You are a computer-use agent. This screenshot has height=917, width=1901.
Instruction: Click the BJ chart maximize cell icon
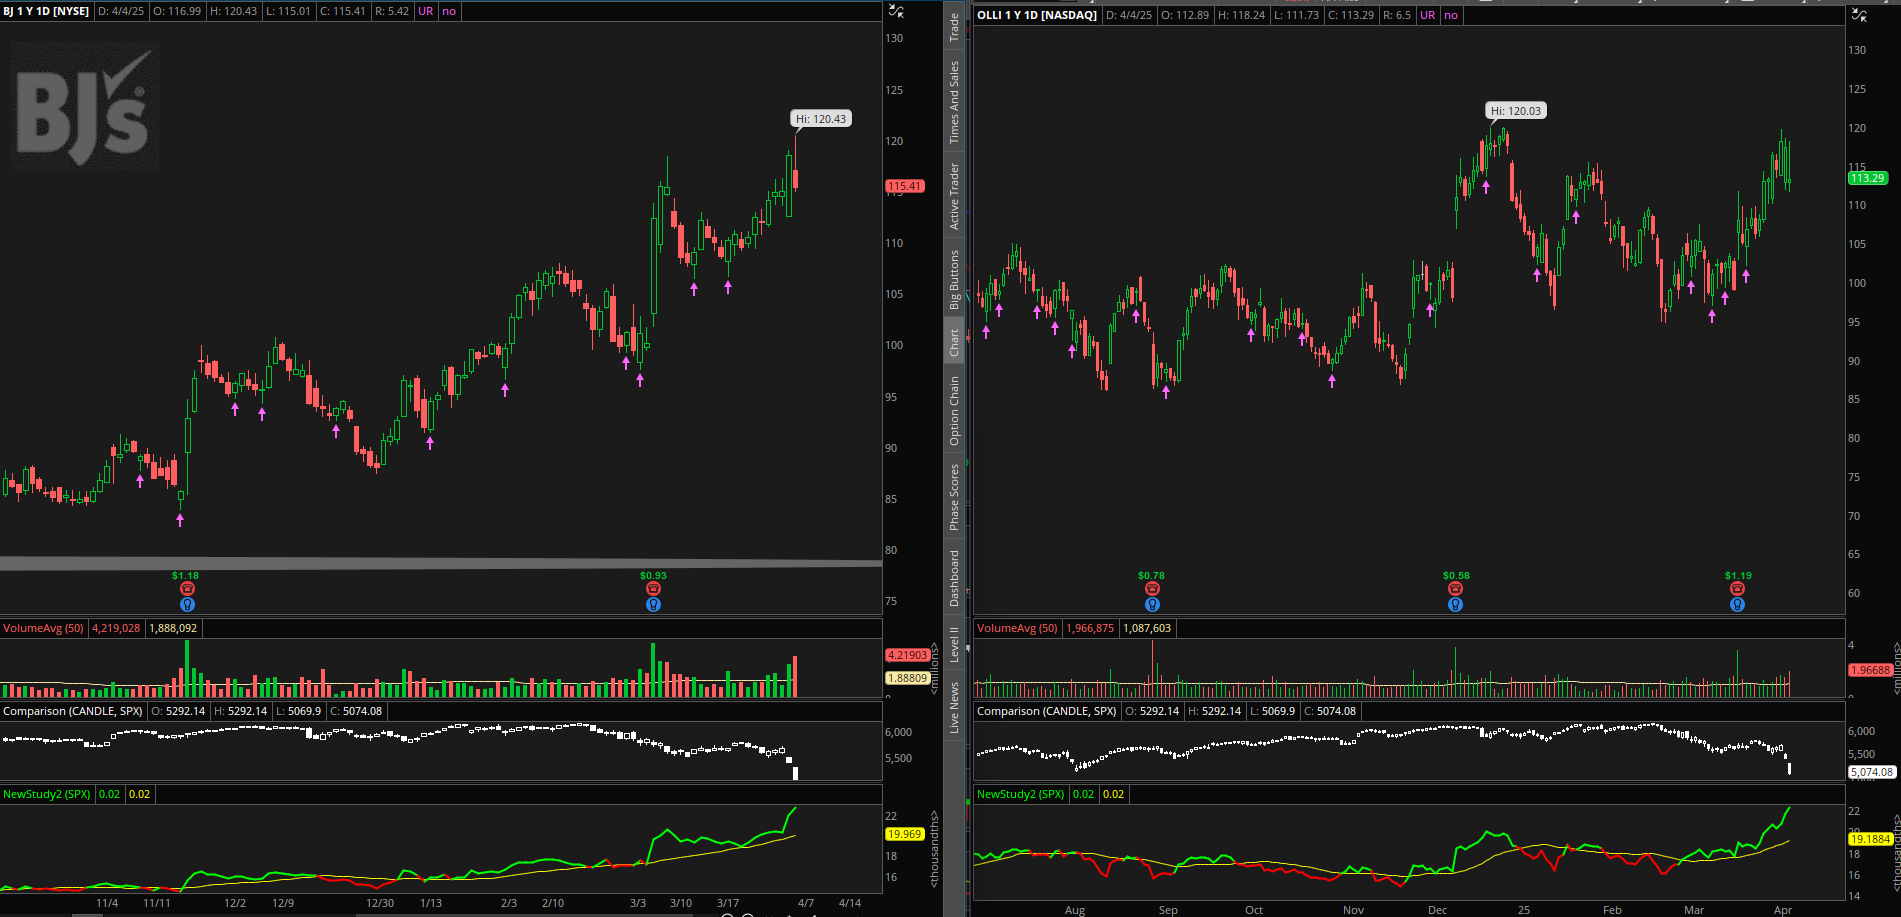click(x=896, y=12)
